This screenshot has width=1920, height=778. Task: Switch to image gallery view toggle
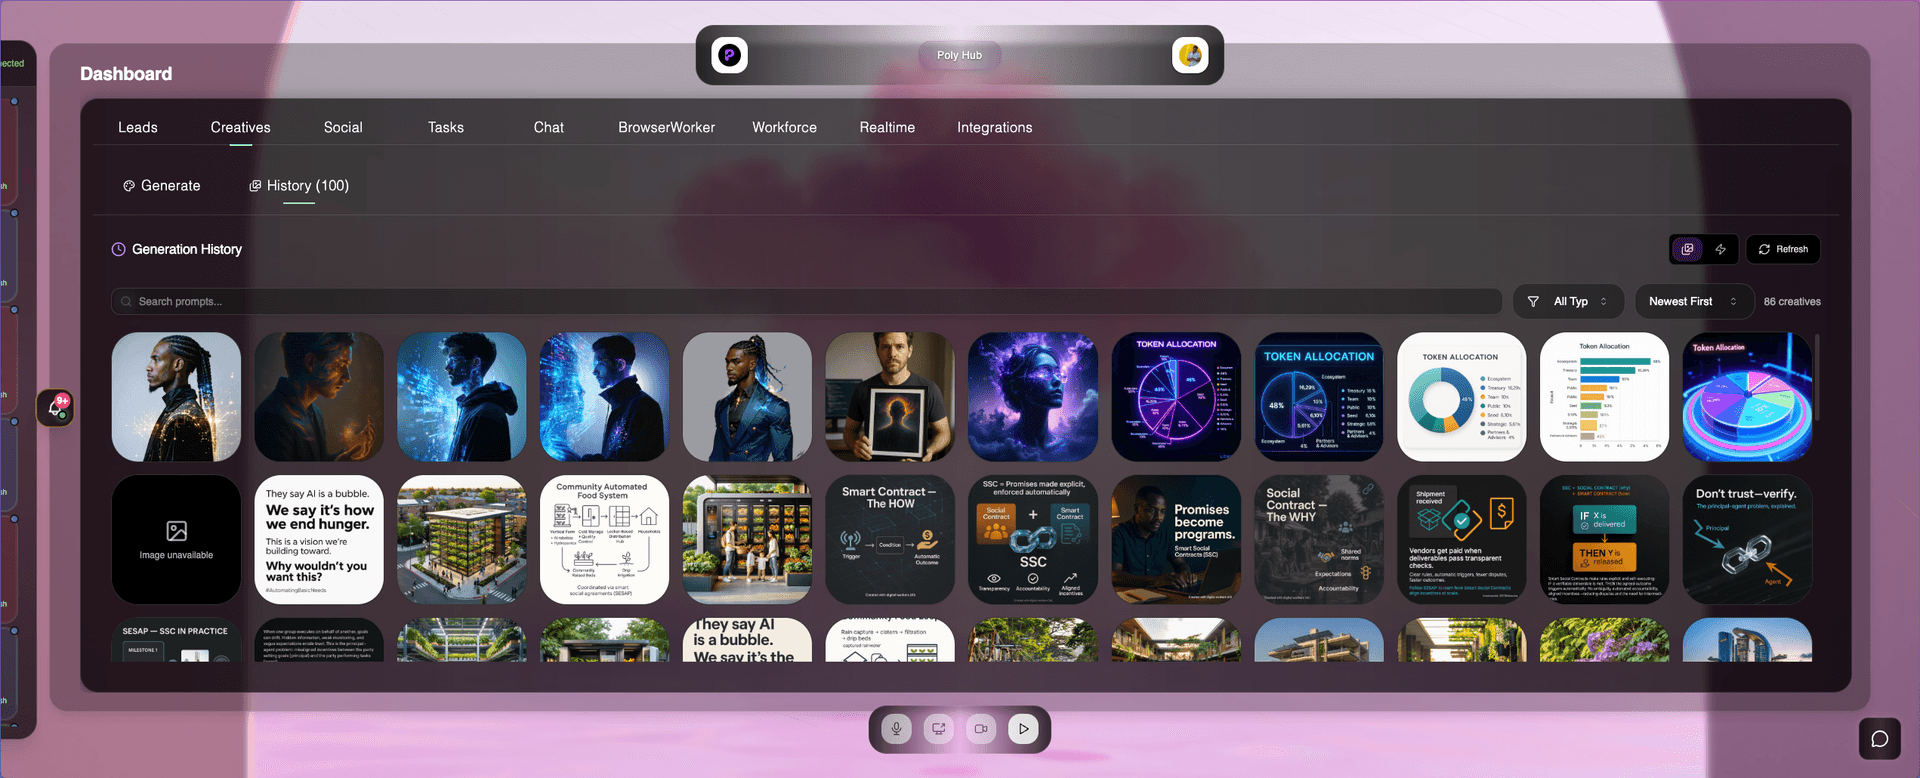(x=1688, y=249)
